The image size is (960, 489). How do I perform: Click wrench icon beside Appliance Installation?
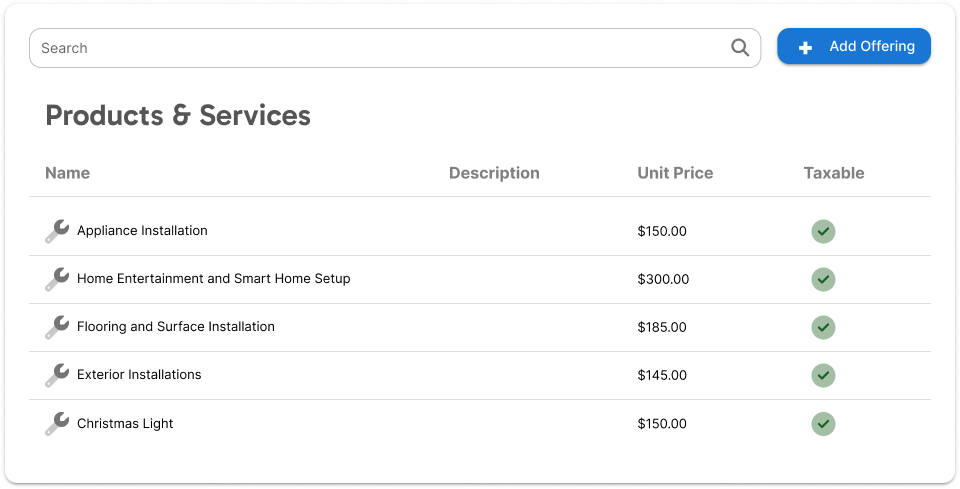[57, 231]
